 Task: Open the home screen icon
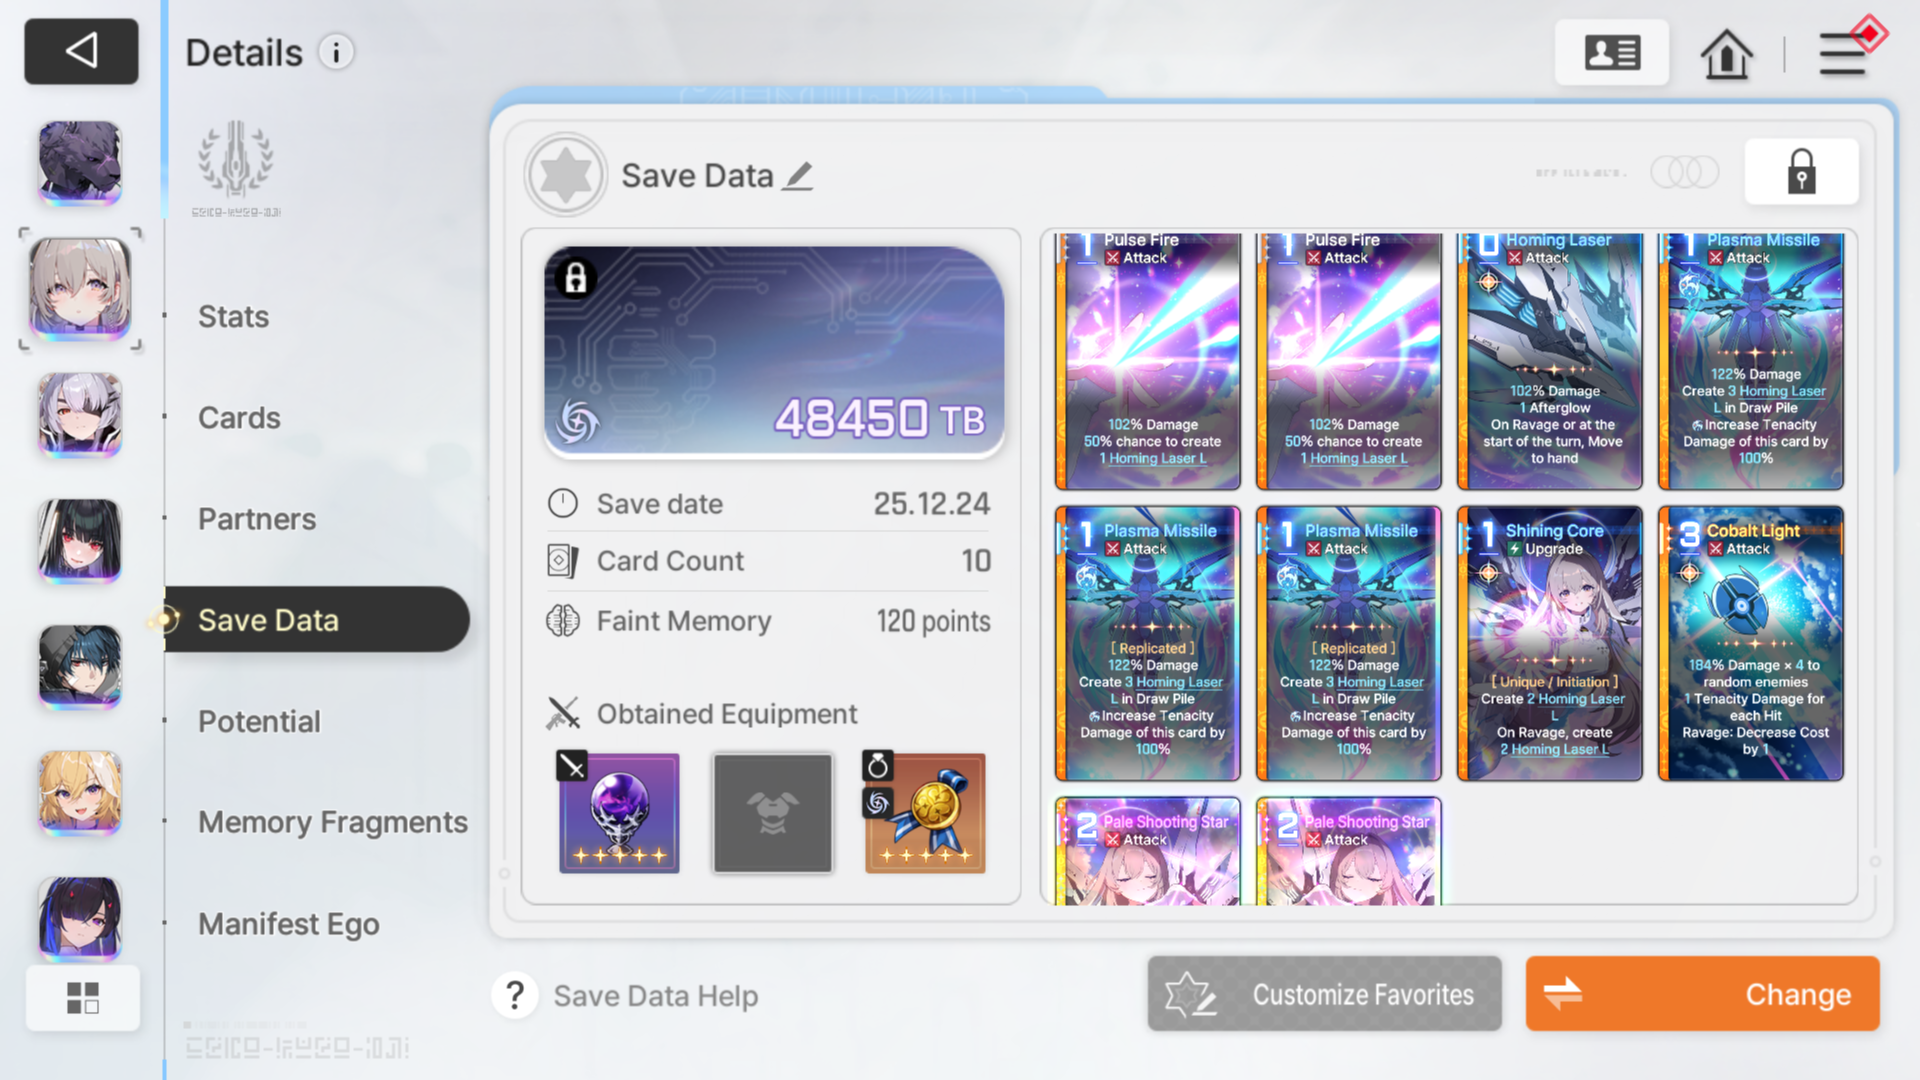tap(1726, 53)
